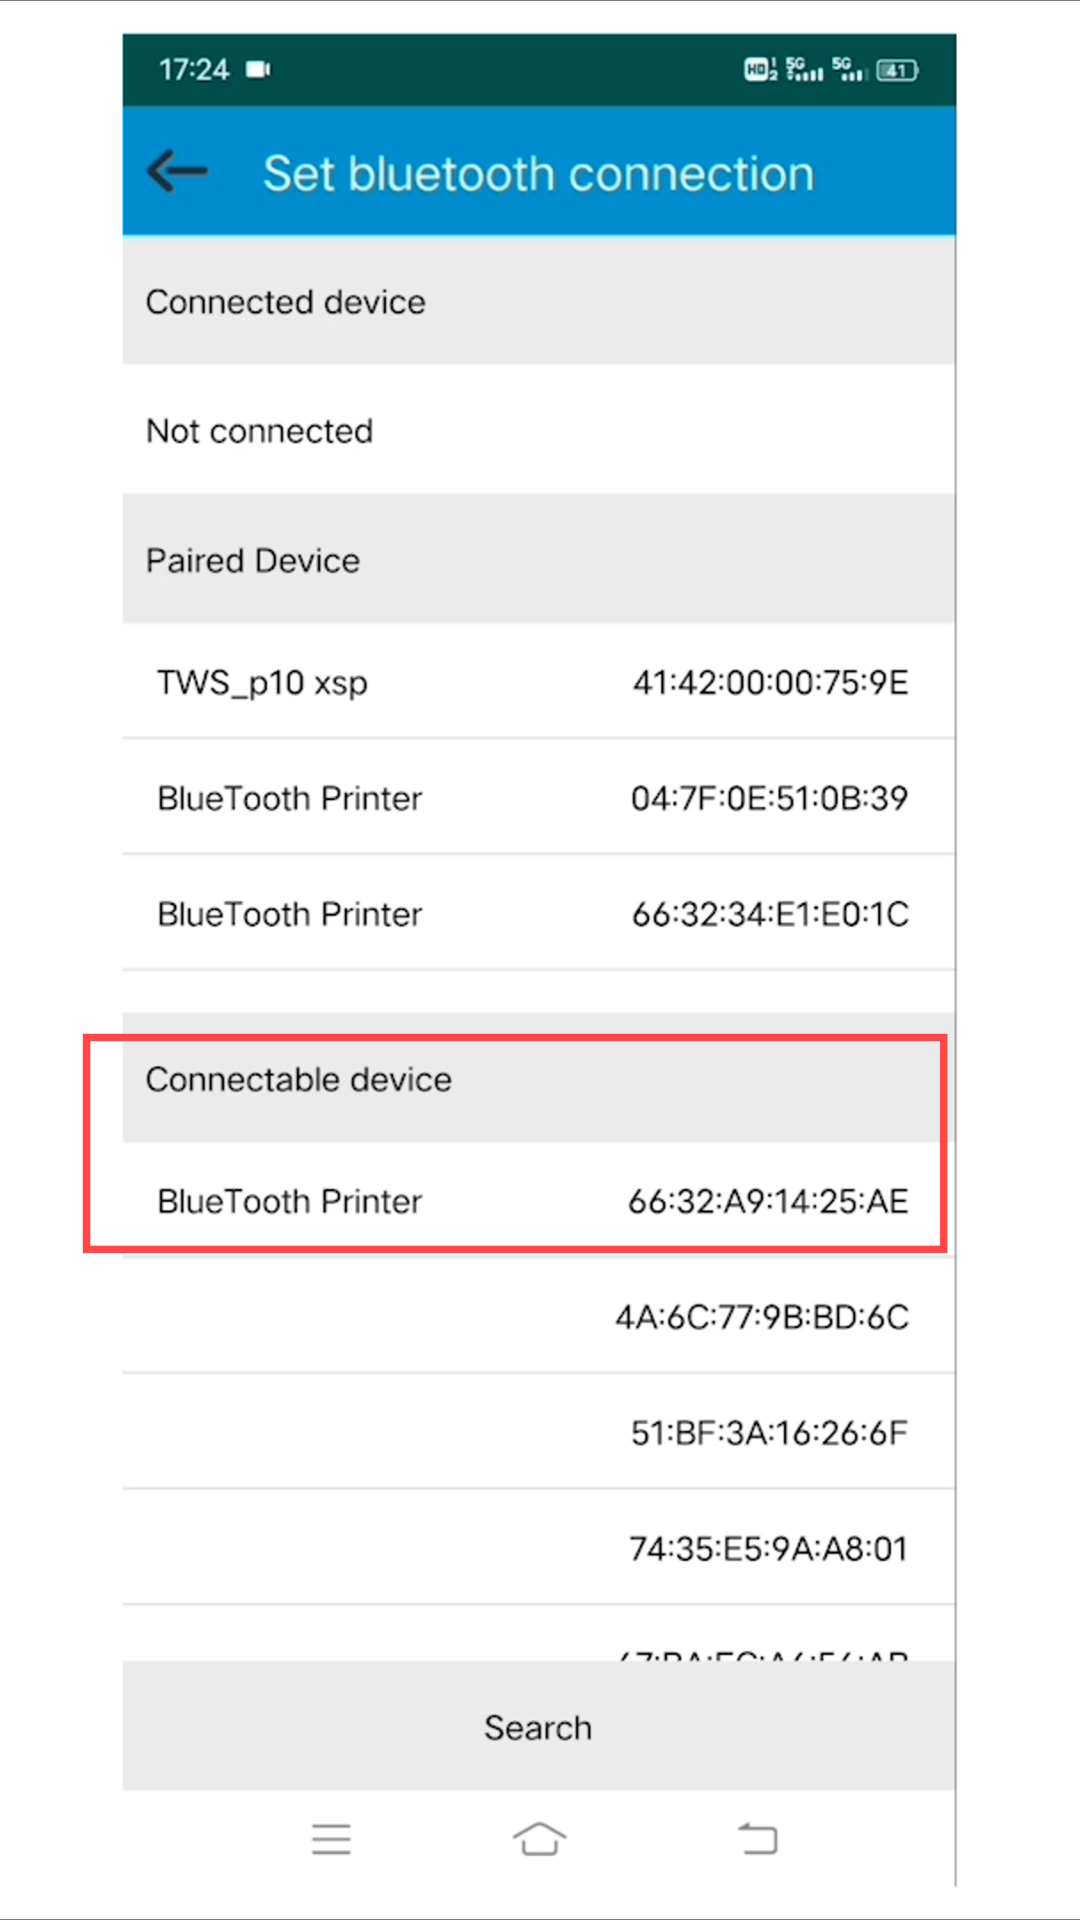The width and height of the screenshot is (1080, 1920).
Task: Tap the Android home navigation icon
Action: coord(539,1838)
